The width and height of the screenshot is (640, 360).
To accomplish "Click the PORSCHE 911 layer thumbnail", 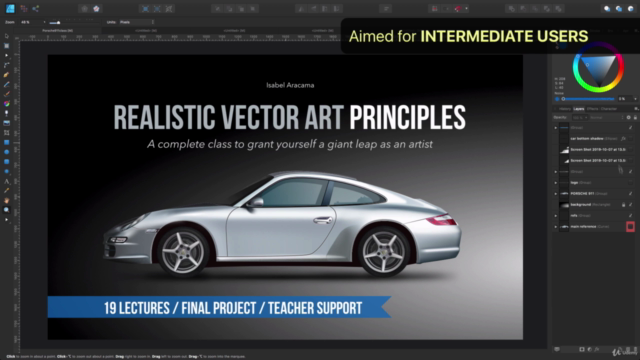I will pos(564,193).
